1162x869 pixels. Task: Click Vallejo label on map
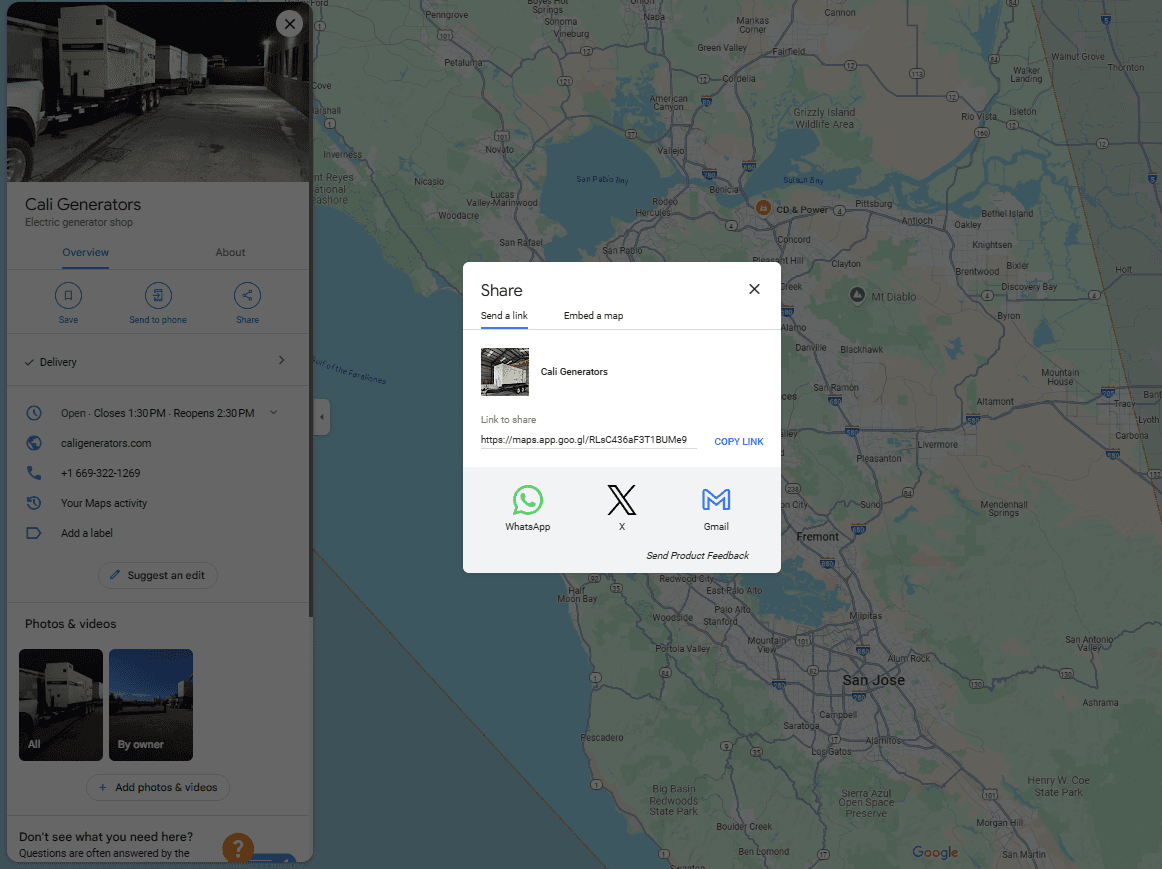pyautogui.click(x=671, y=150)
